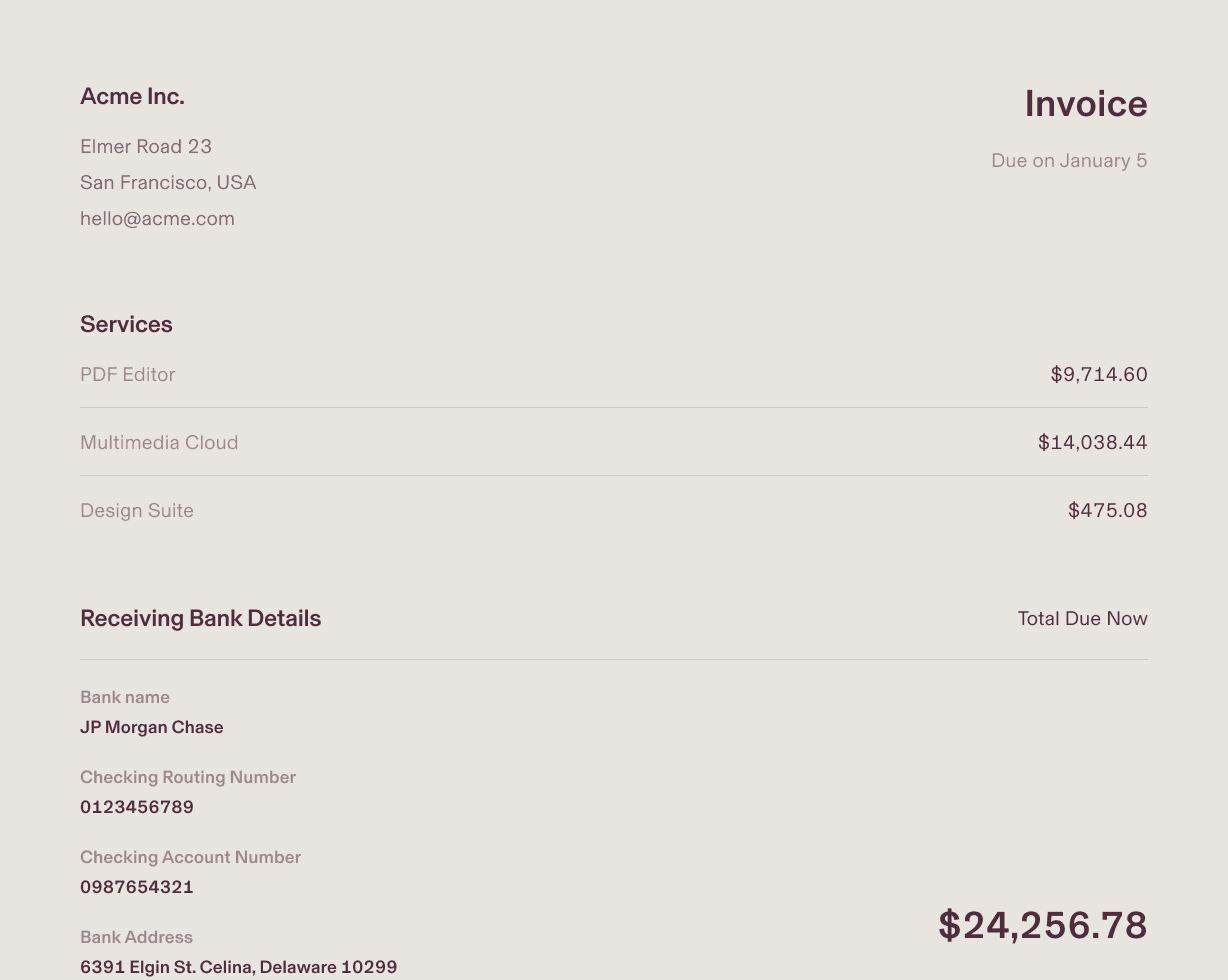Click the 6391 Elgin St. bank address
This screenshot has width=1228, height=980.
click(238, 967)
